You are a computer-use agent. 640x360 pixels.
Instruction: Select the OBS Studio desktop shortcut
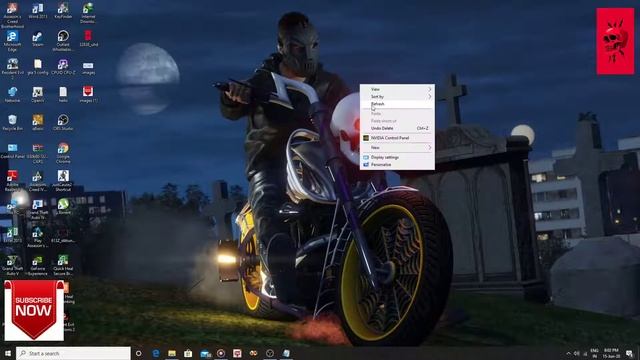click(x=63, y=122)
